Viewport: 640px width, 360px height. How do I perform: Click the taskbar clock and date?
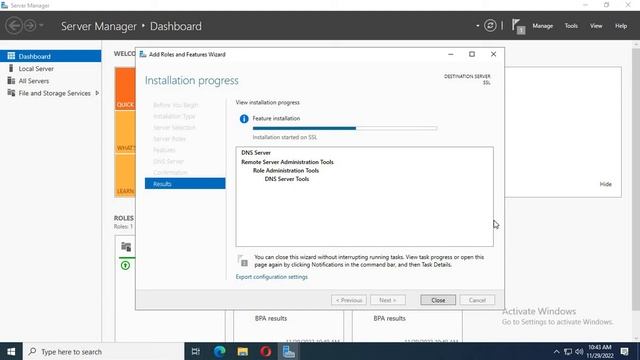(x=600, y=351)
